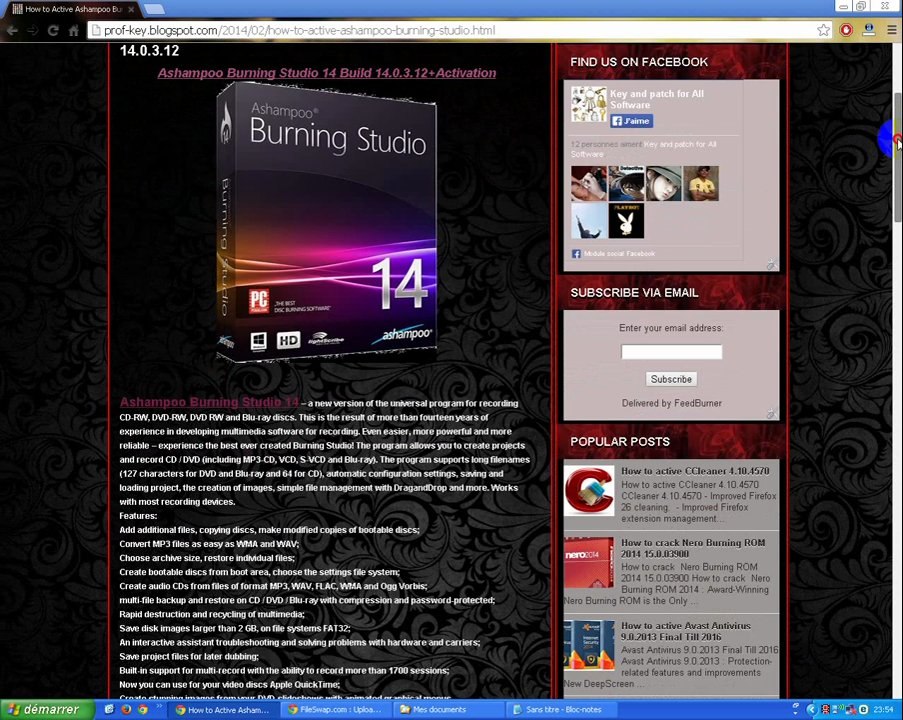This screenshot has height=720, width=903.
Task: Switch to How to Active Asham taskbar window
Action: [225, 710]
